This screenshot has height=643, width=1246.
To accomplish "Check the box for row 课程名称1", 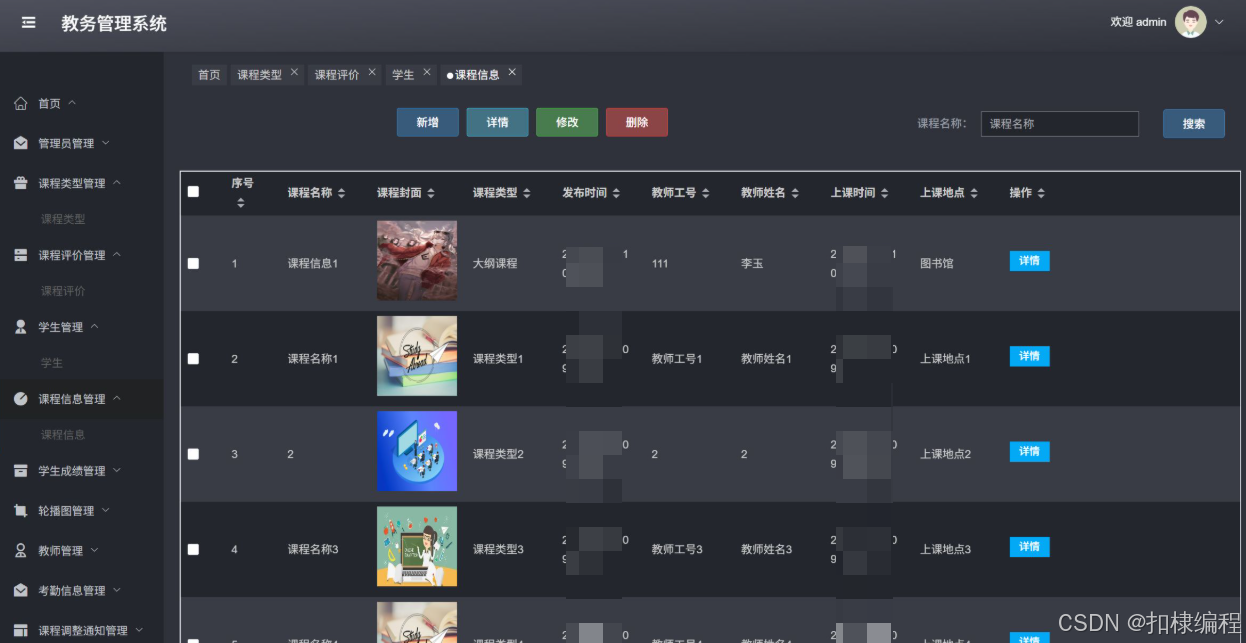I will tap(193, 358).
